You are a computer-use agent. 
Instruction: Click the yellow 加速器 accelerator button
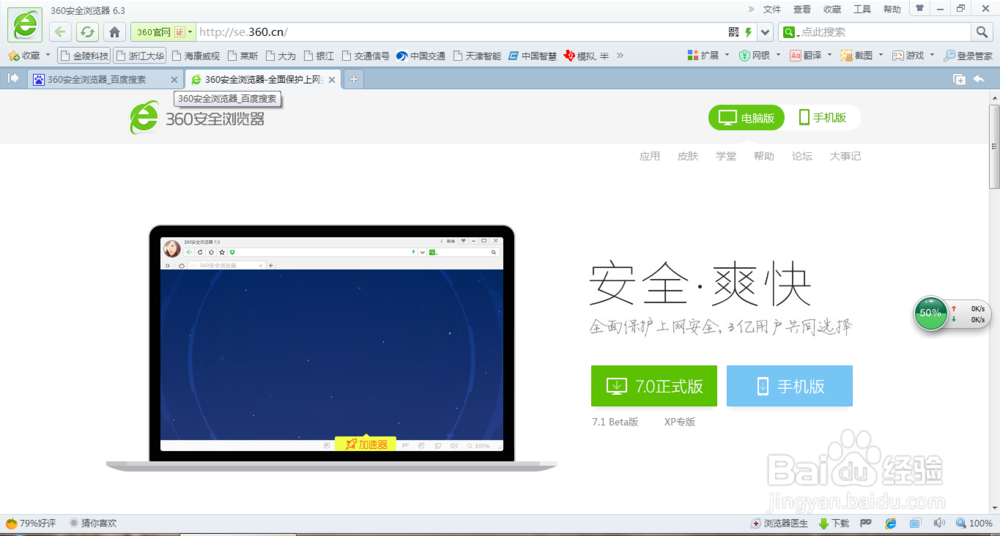click(366, 444)
